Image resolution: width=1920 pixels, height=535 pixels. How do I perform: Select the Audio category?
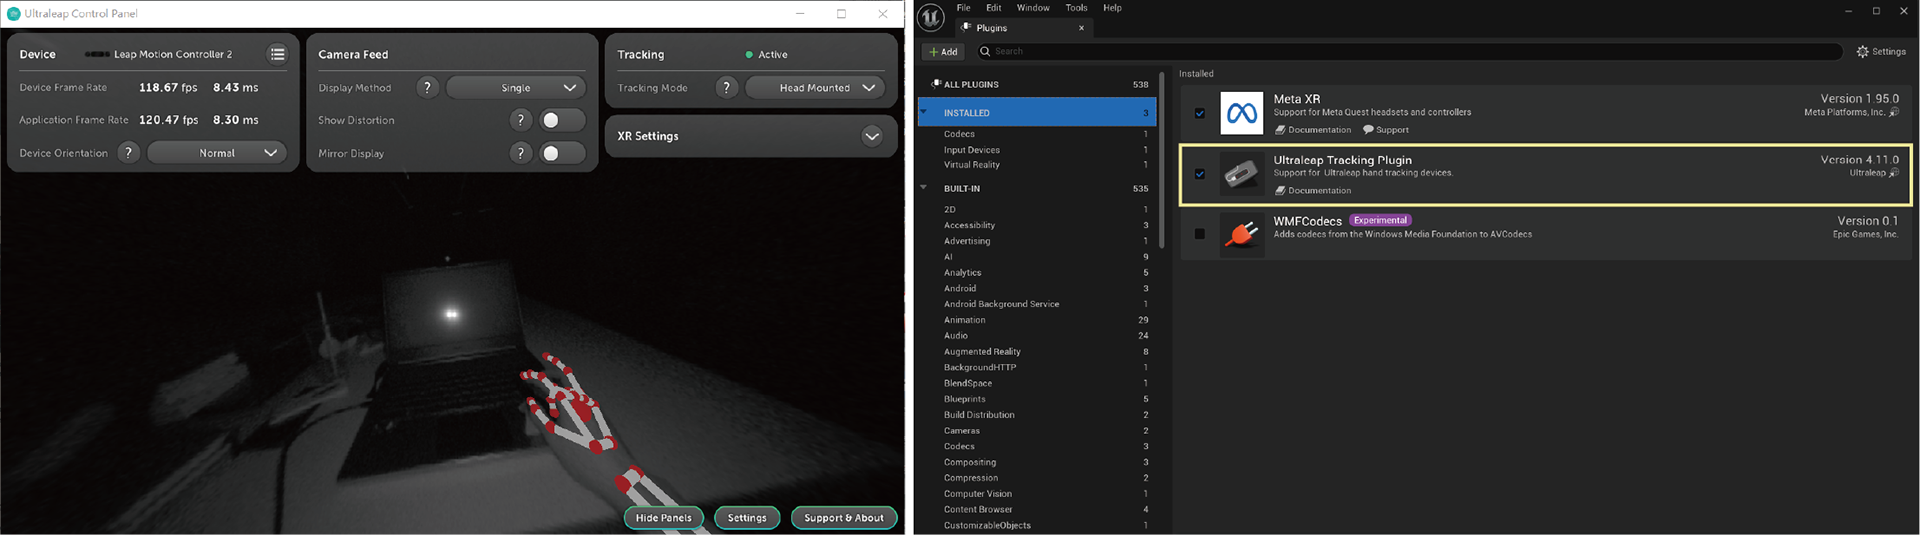[x=1037, y=336]
